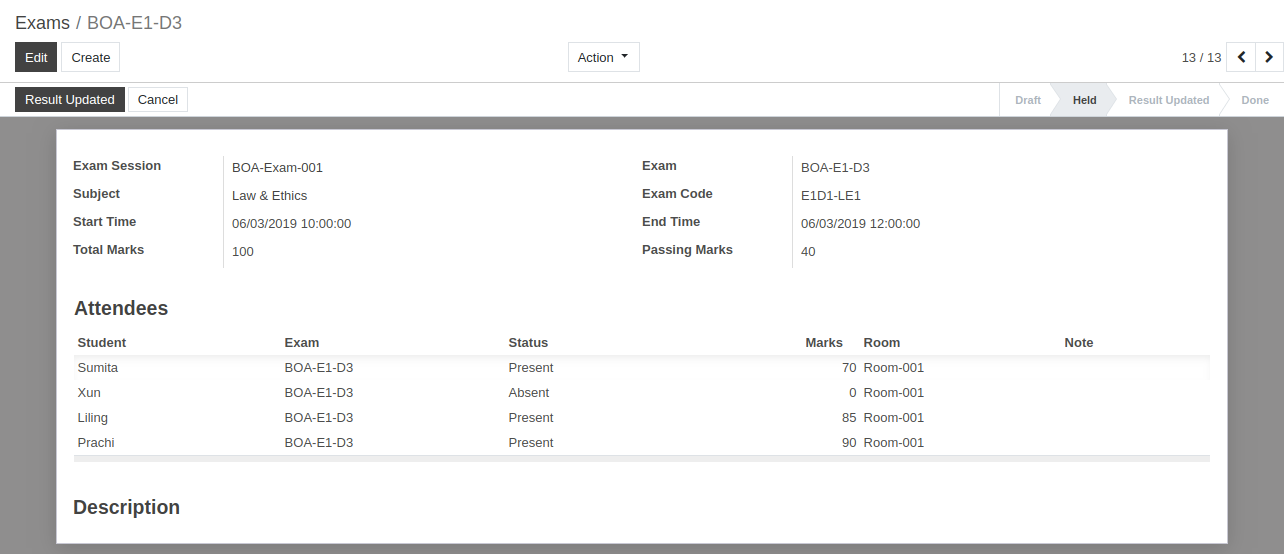Screen dimensions: 1284x554
Task: Open the Law & Ethics subject link
Action: (269, 196)
